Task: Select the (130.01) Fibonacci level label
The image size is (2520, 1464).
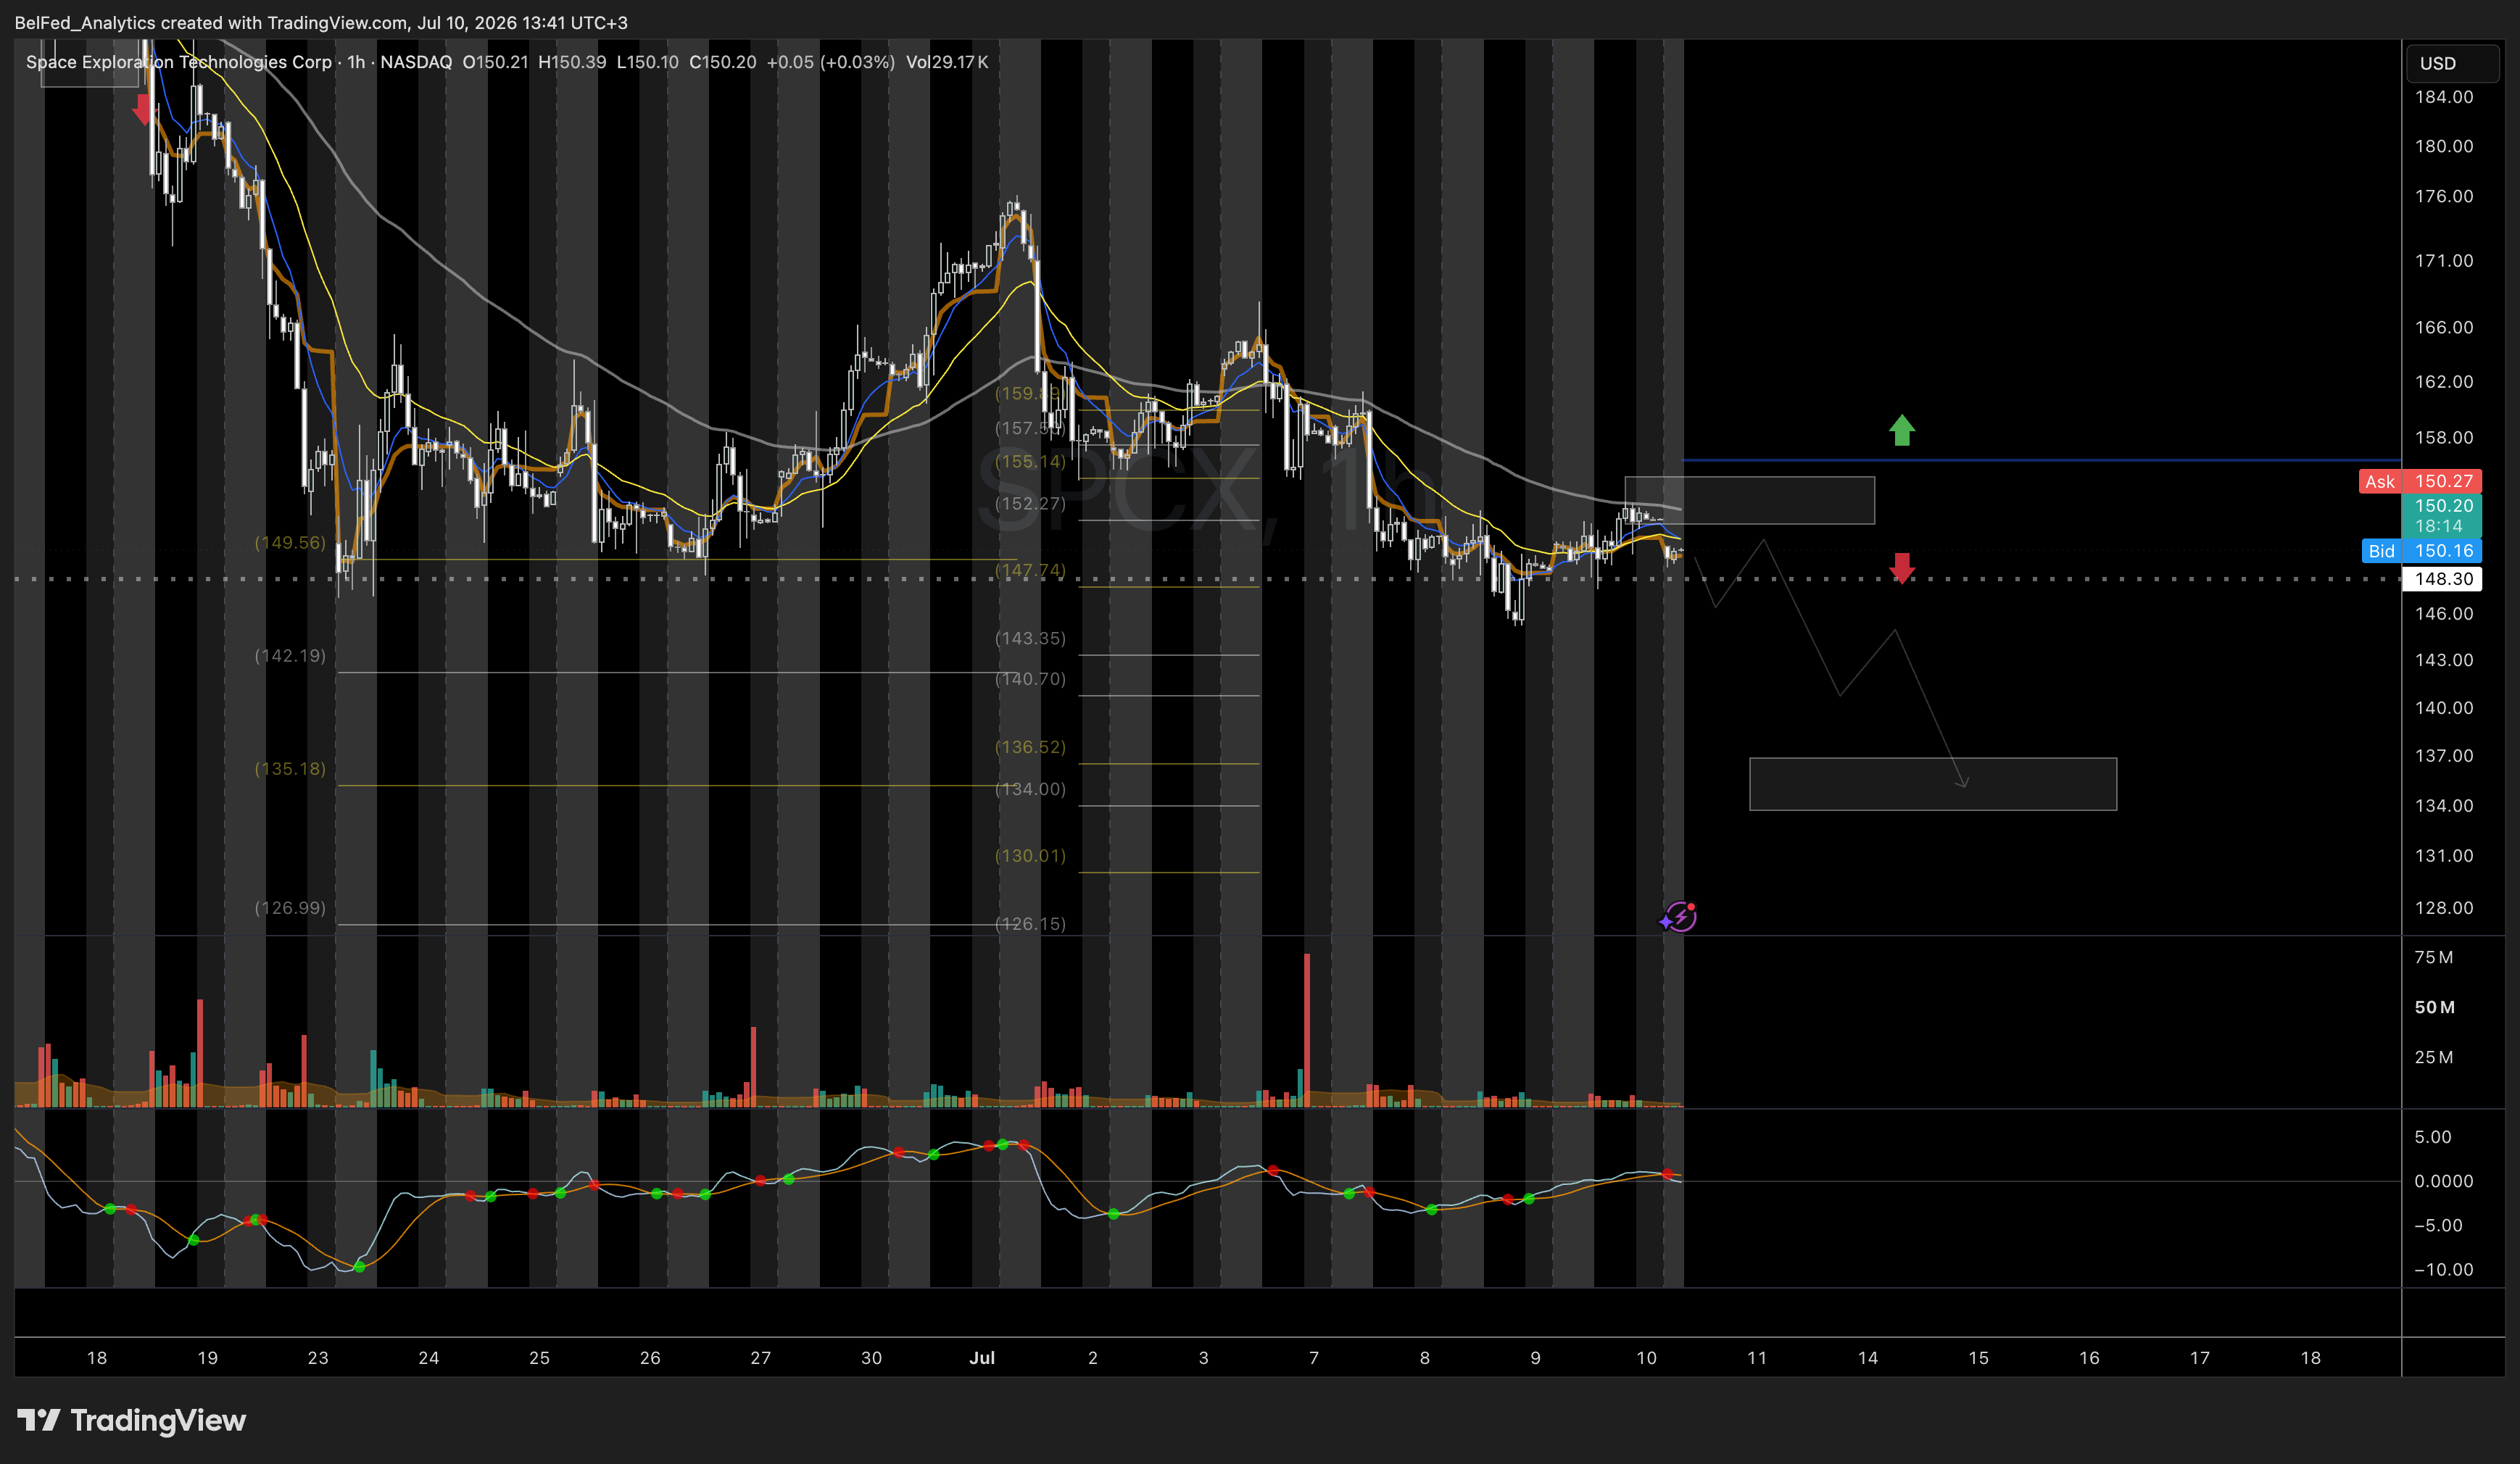Action: (x=1030, y=856)
